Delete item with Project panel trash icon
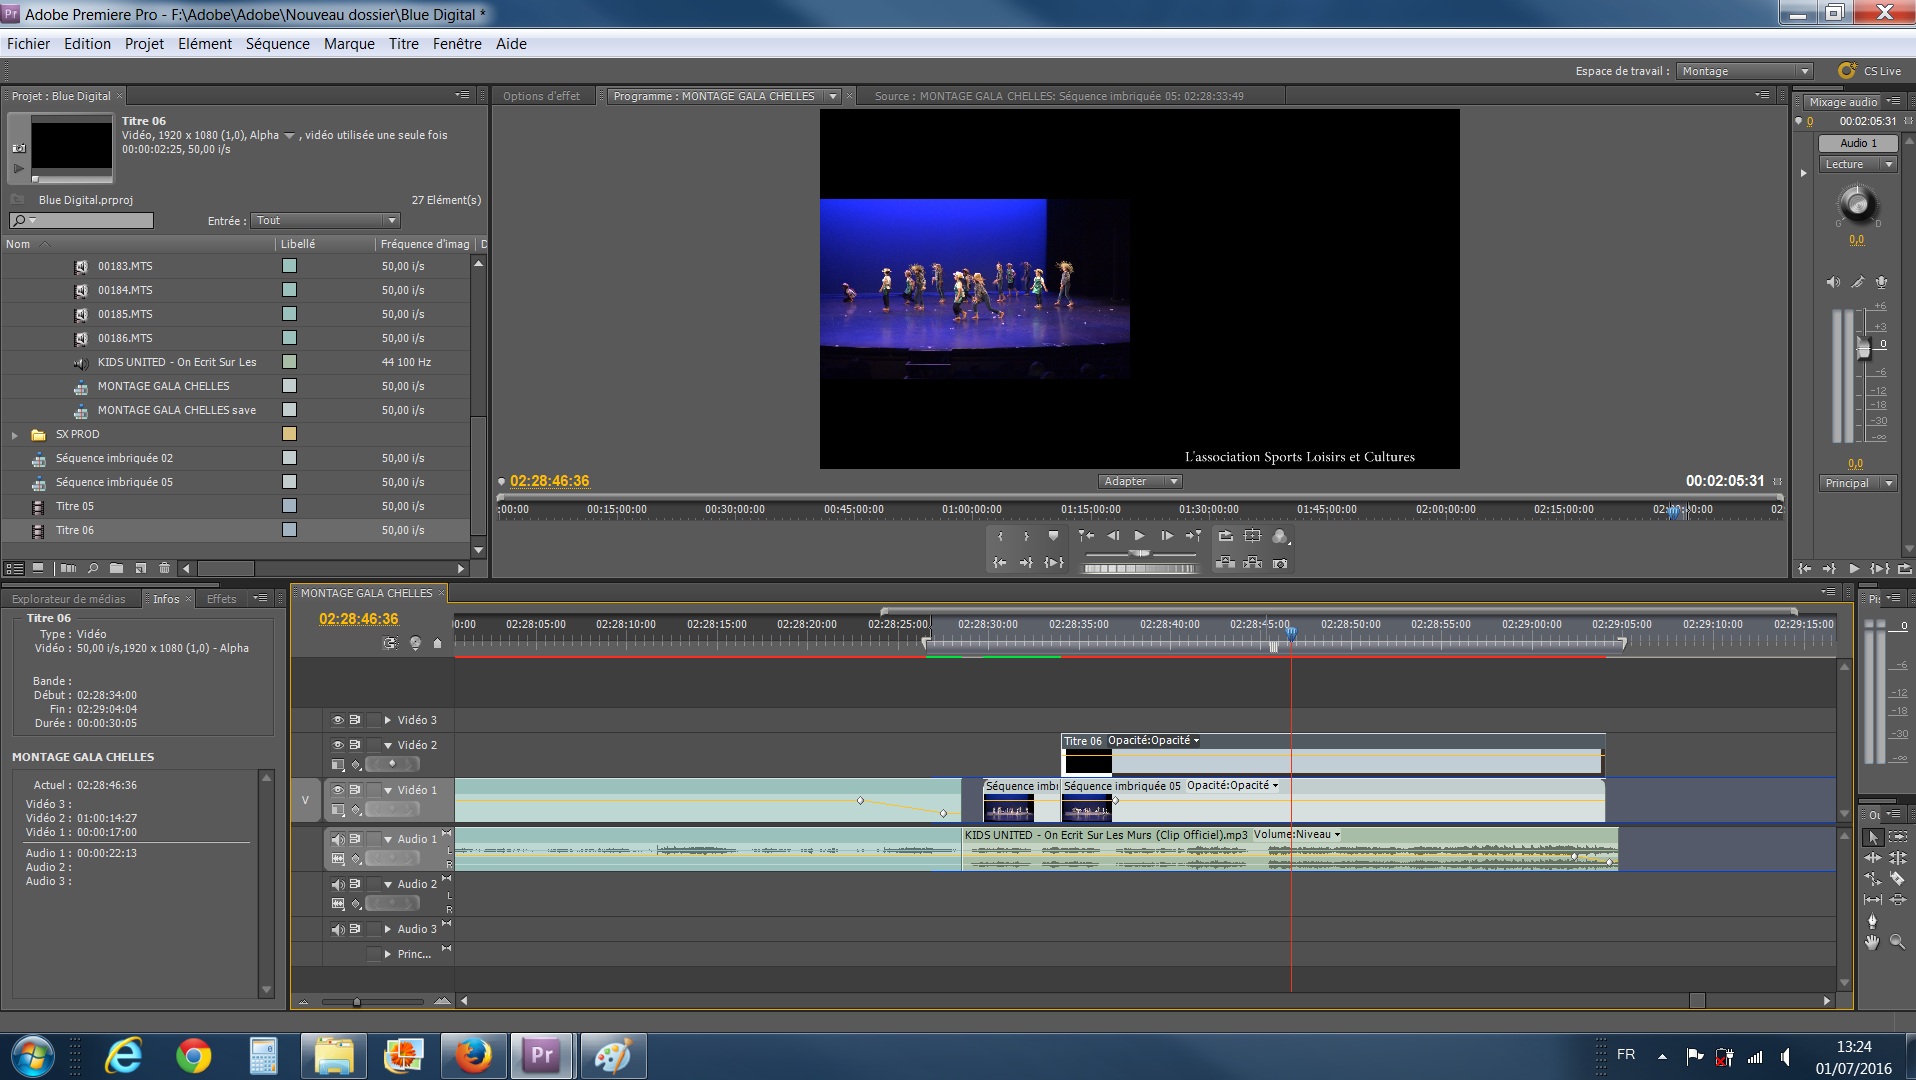The height and width of the screenshot is (1080, 1916). 164,568
